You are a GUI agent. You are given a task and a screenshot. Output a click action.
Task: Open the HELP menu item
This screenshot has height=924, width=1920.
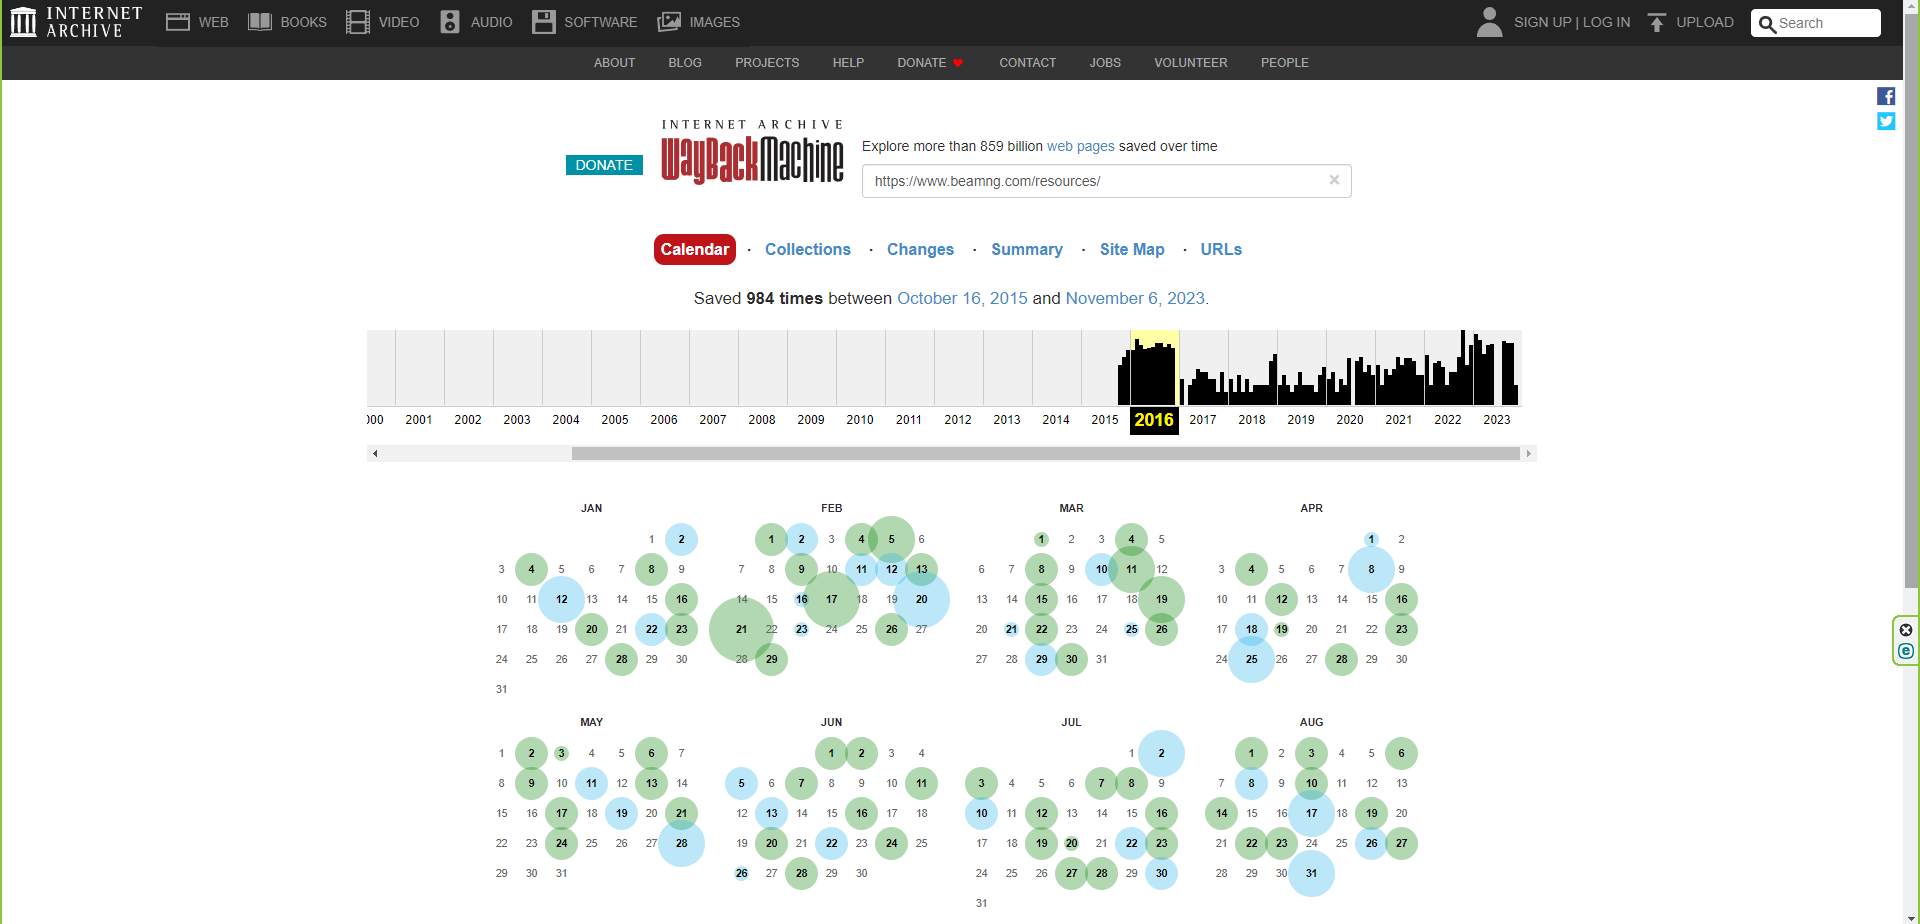pyautogui.click(x=848, y=63)
